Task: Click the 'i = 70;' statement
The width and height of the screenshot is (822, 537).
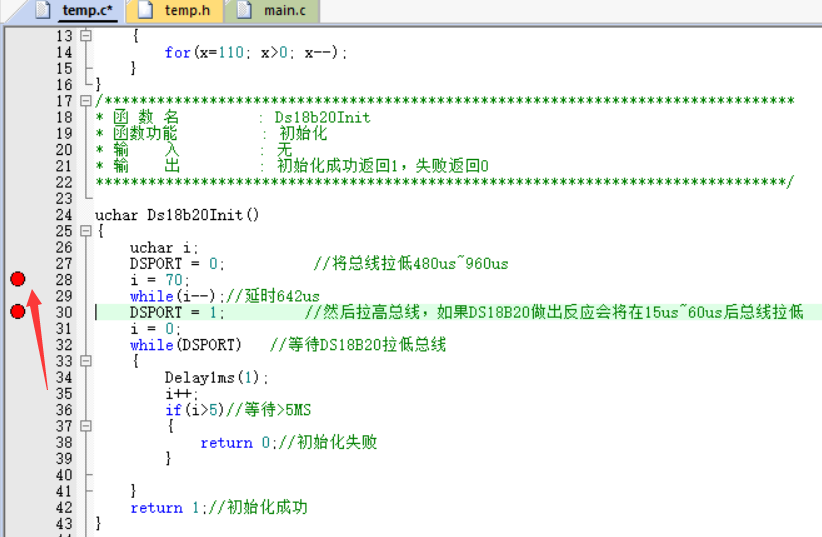Action: tap(159, 280)
